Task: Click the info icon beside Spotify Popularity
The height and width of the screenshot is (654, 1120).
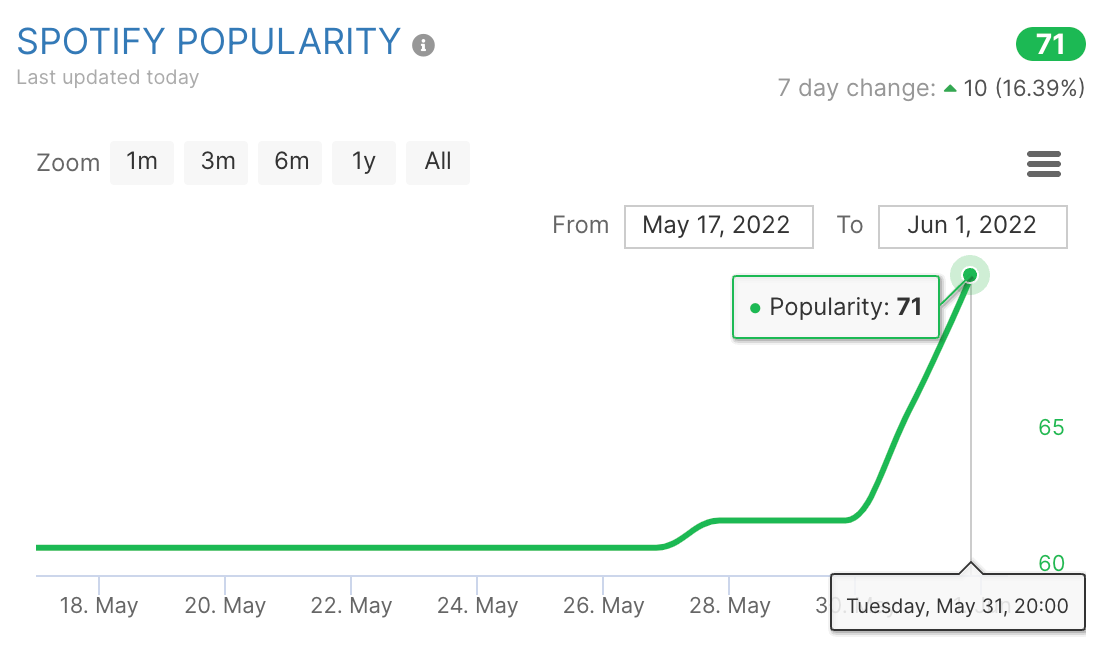Action: 424,45
